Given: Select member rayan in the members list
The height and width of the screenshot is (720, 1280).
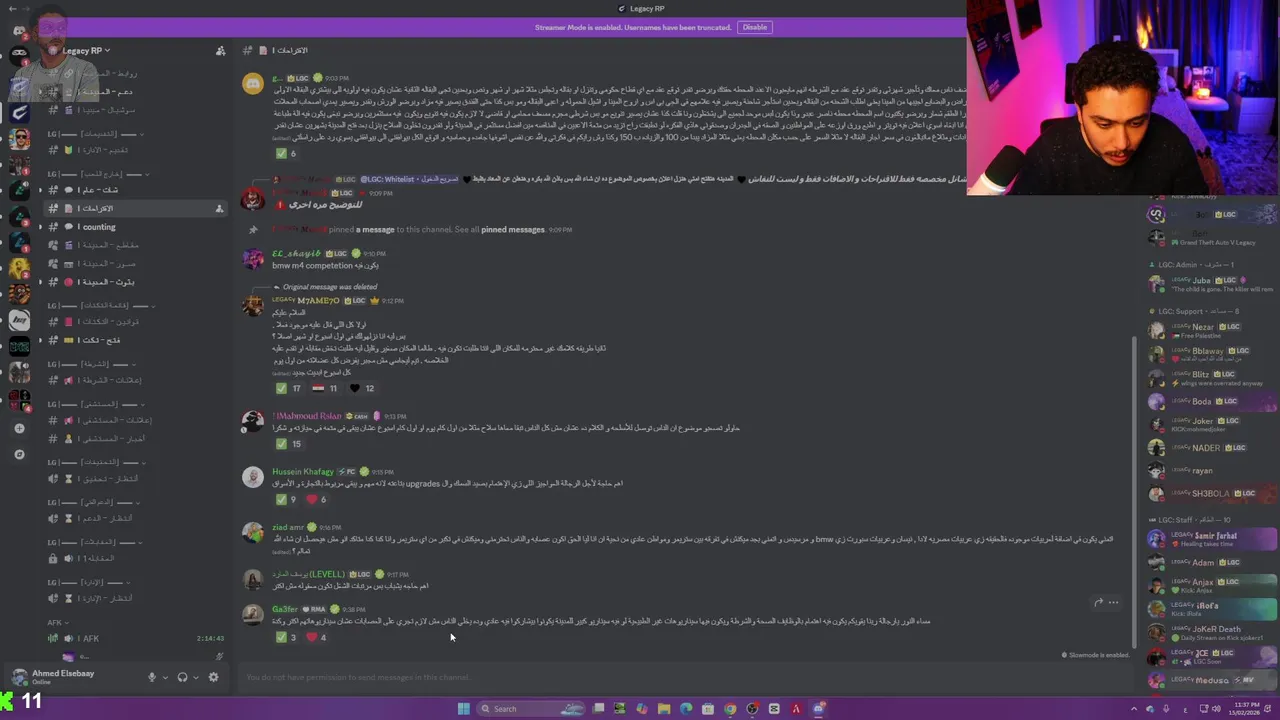Looking at the screenshot, I should click(1212, 470).
